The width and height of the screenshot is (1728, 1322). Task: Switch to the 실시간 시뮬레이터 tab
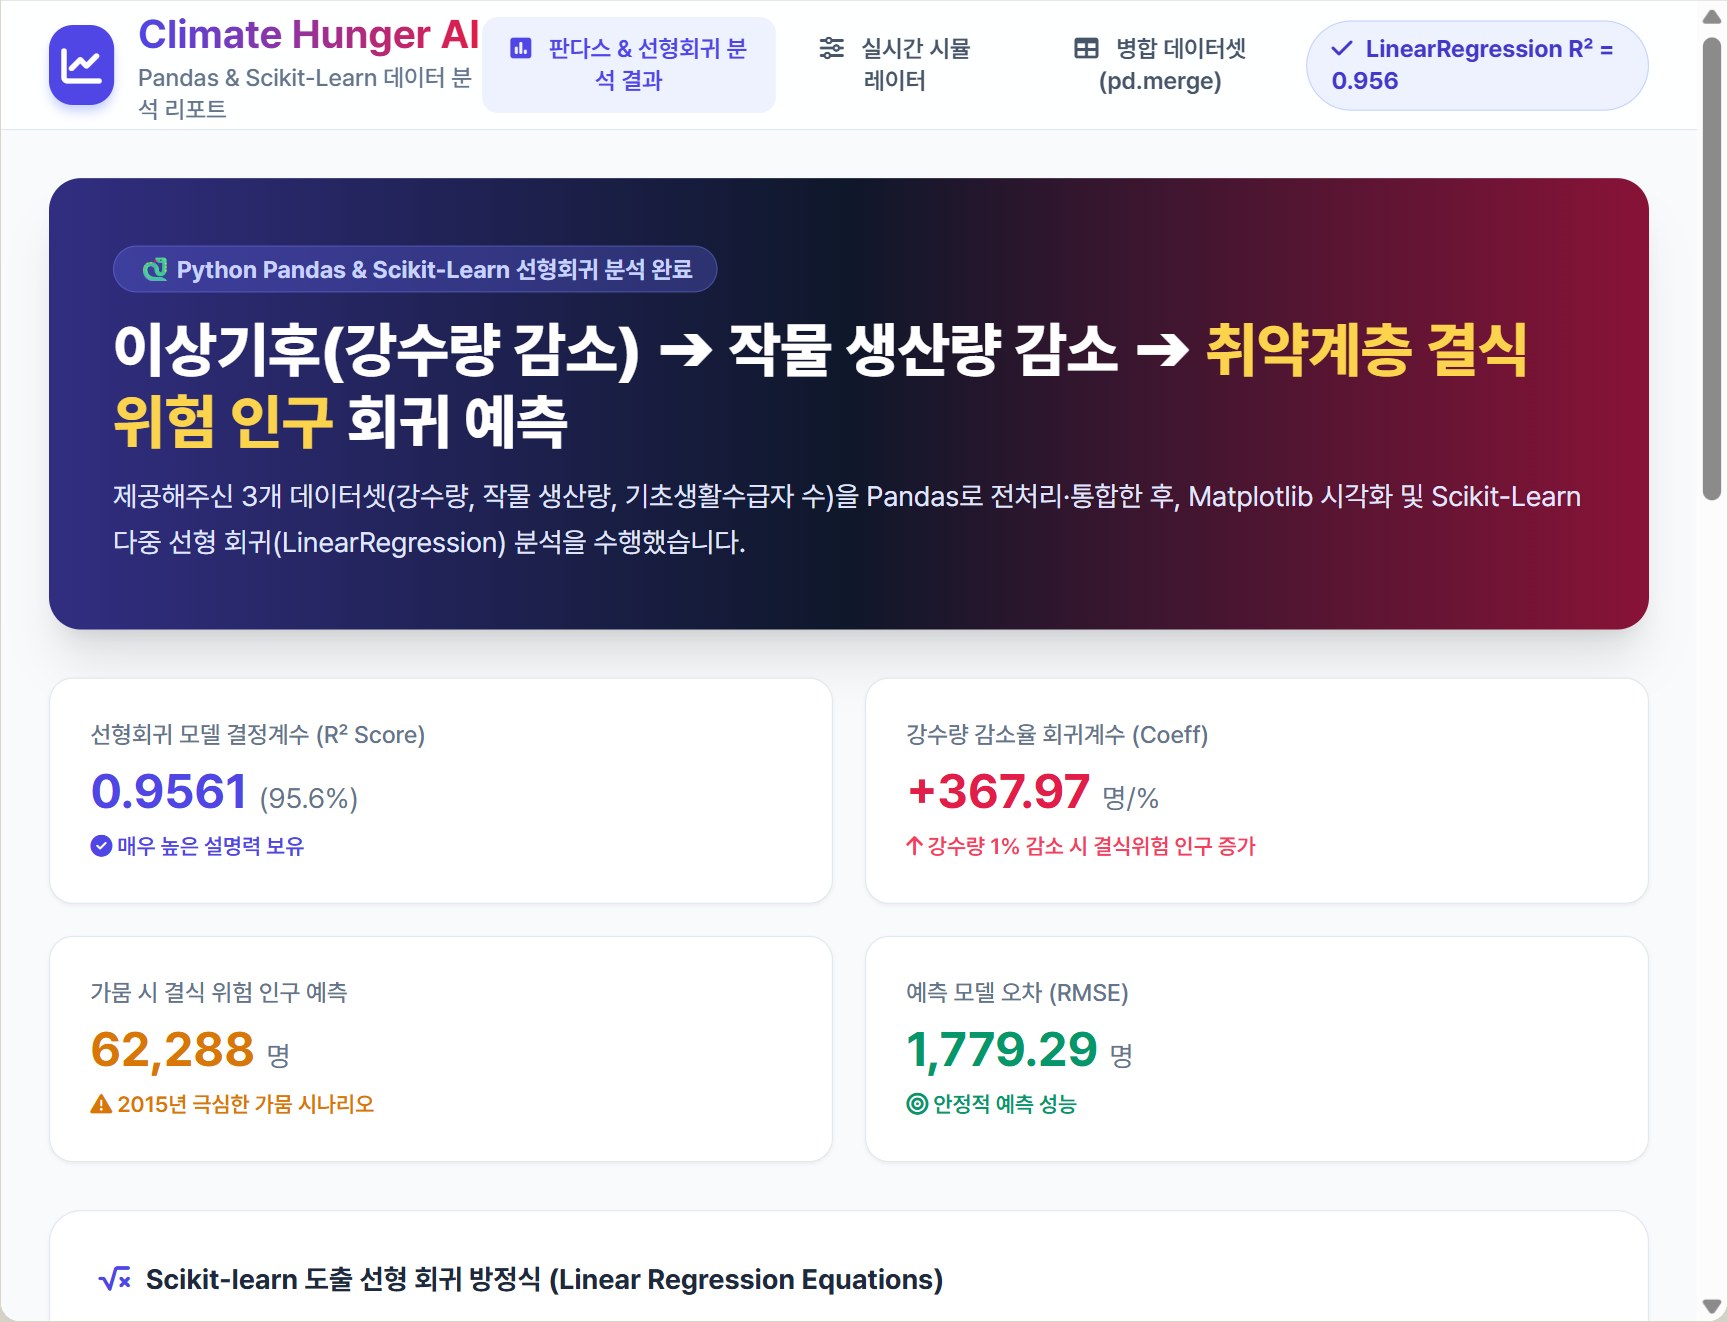(895, 65)
